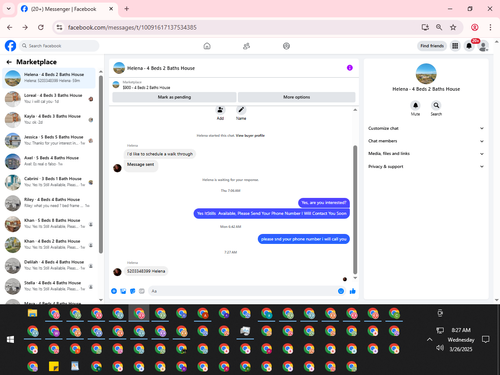Screen dimensions: 500x375
Task: Open a new browser tab
Action: click(127, 9)
